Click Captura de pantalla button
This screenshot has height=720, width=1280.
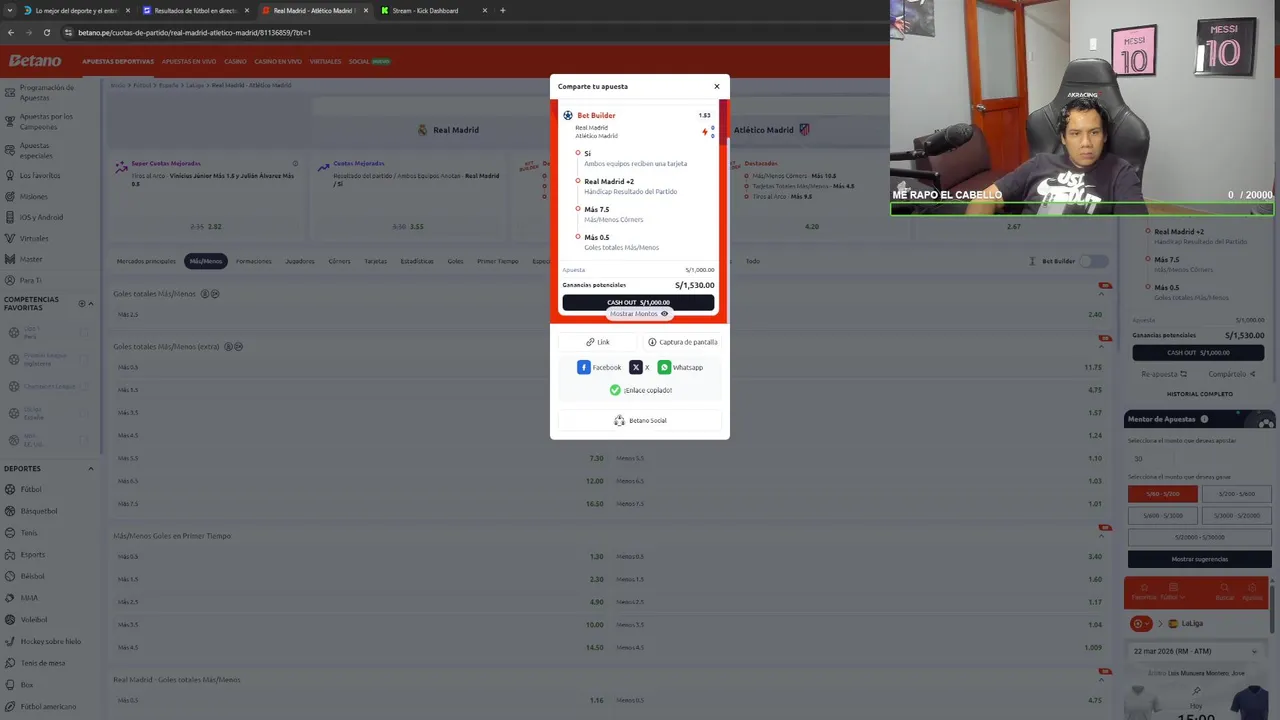click(x=682, y=342)
